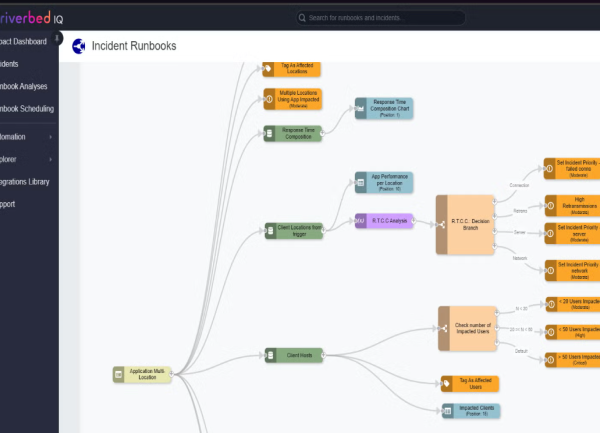
Task: Select the Tag As Affected Users tag icon
Action: click(447, 384)
